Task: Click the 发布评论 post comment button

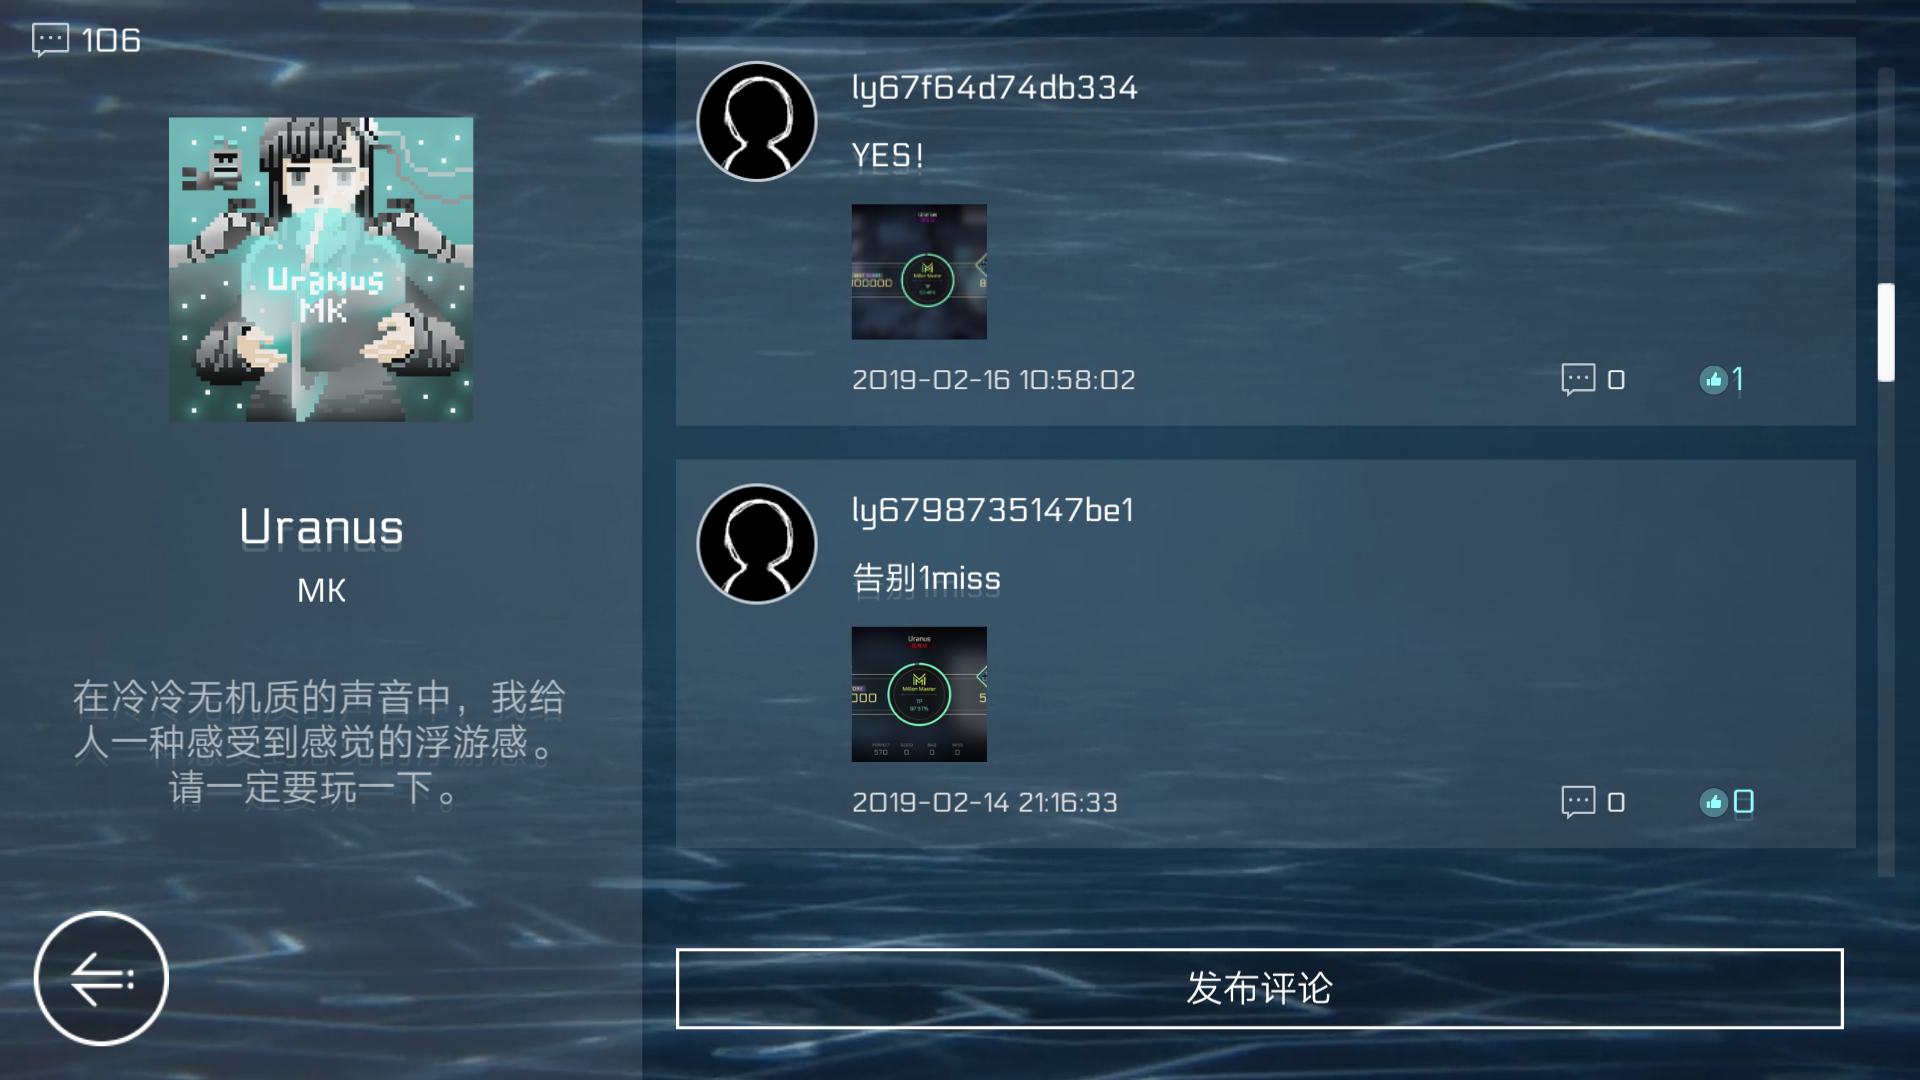Action: [x=1260, y=988]
